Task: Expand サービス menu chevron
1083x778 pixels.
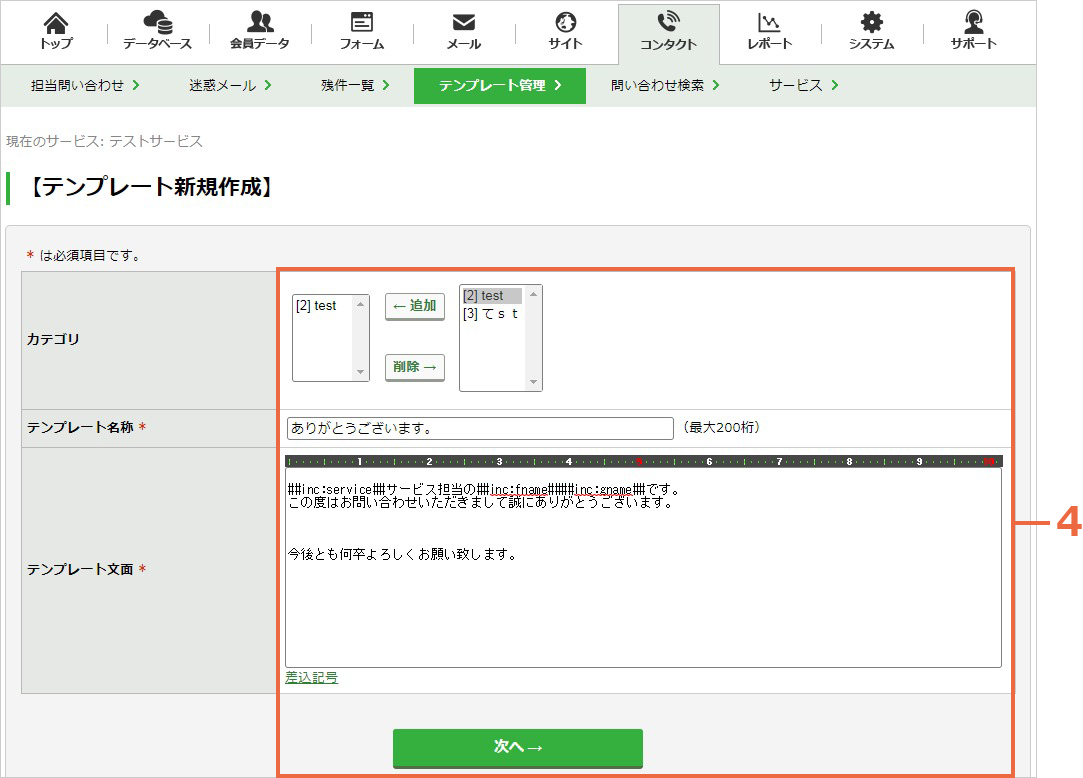Action: (835, 85)
